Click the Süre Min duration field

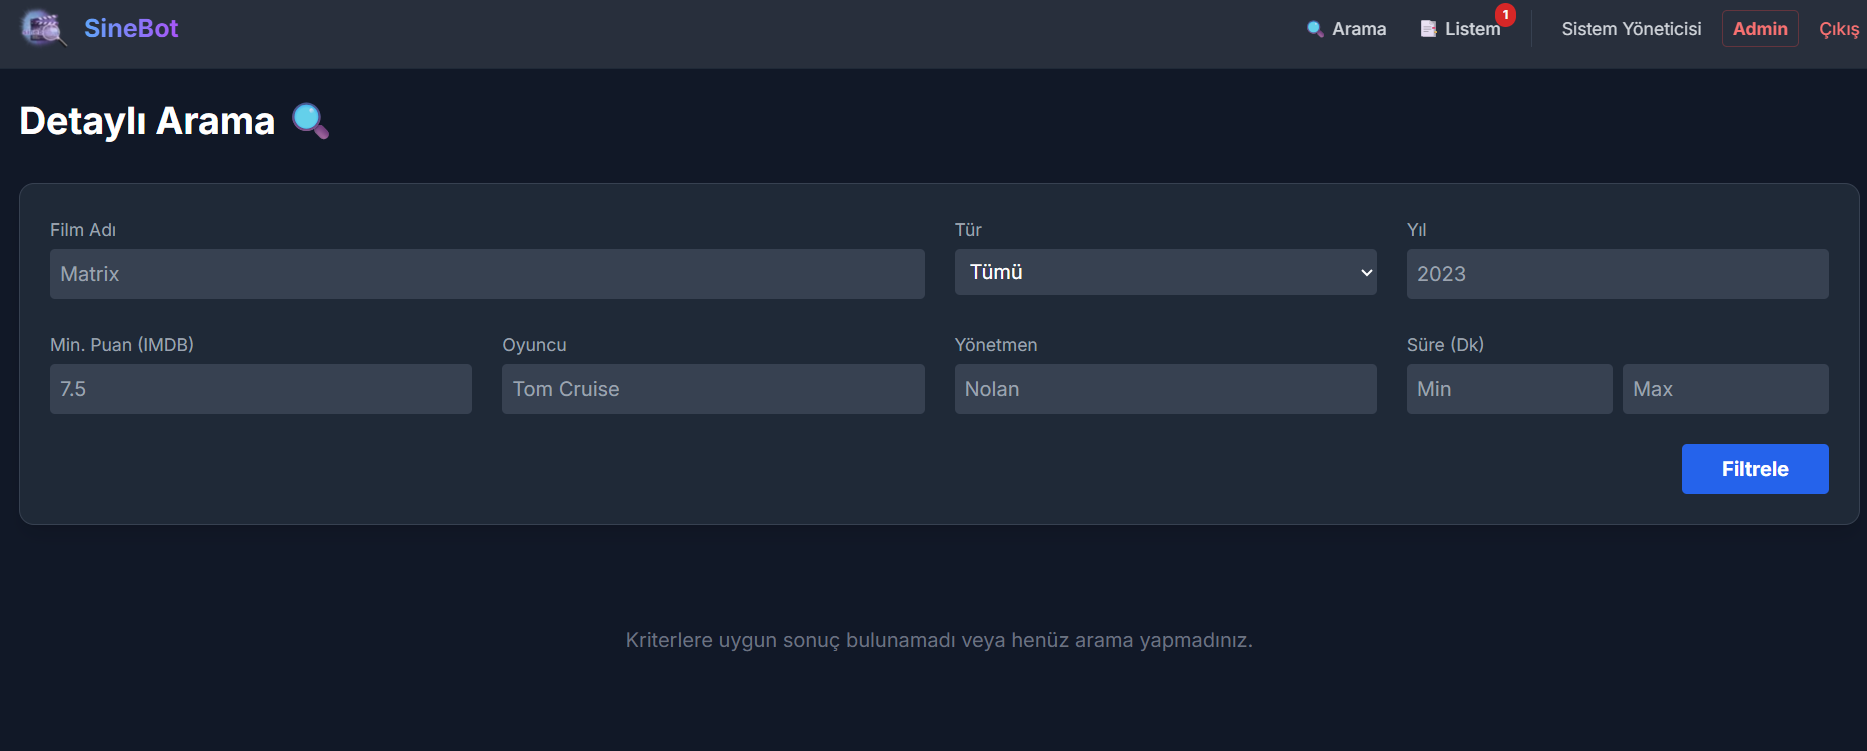point(1509,389)
